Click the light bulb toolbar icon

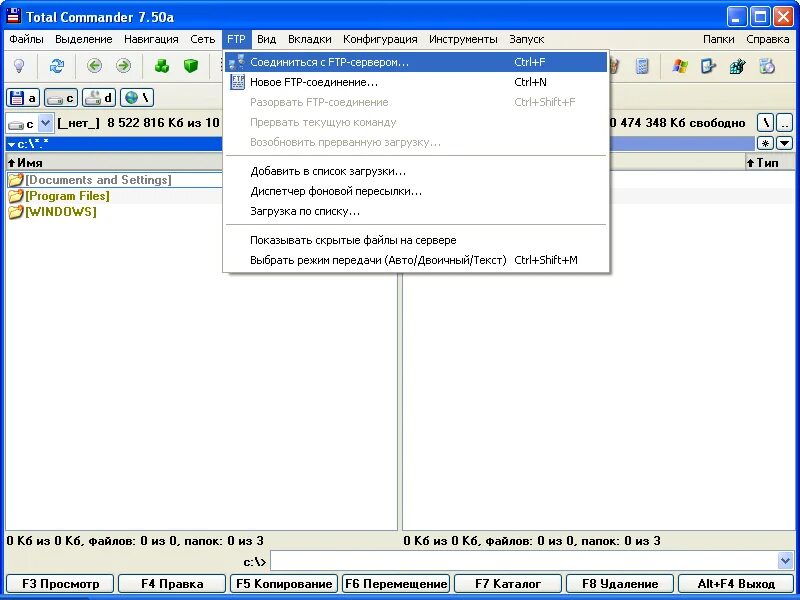(x=19, y=66)
